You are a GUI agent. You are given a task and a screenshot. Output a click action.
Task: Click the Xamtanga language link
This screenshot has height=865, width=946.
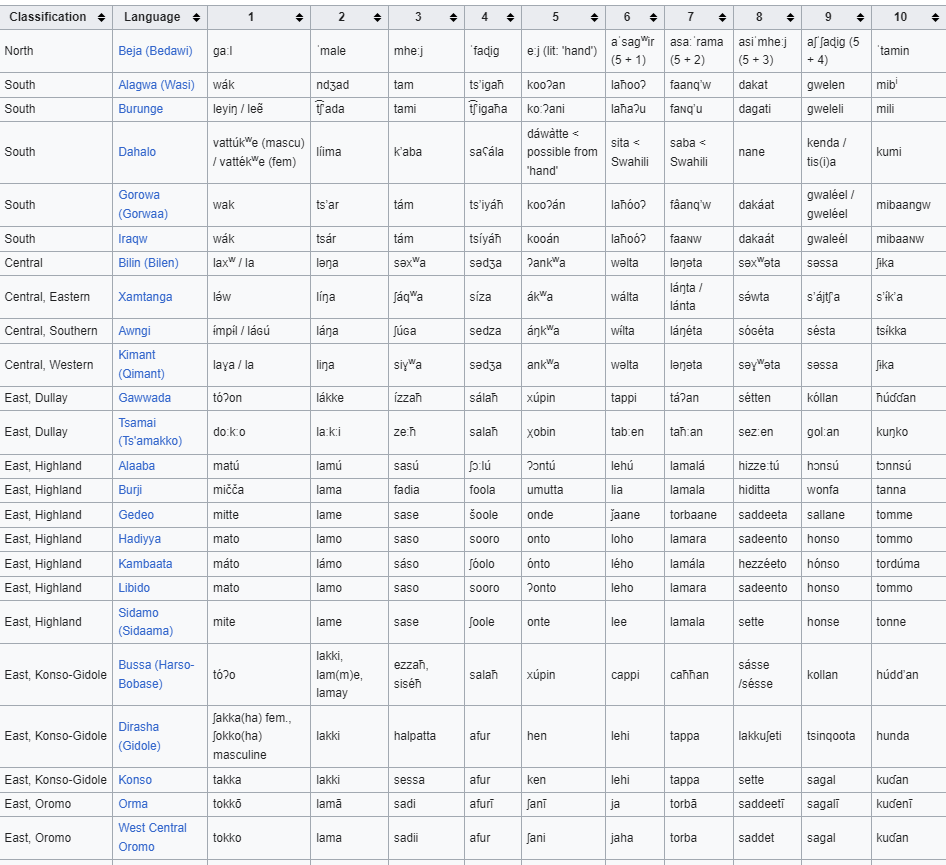point(145,296)
